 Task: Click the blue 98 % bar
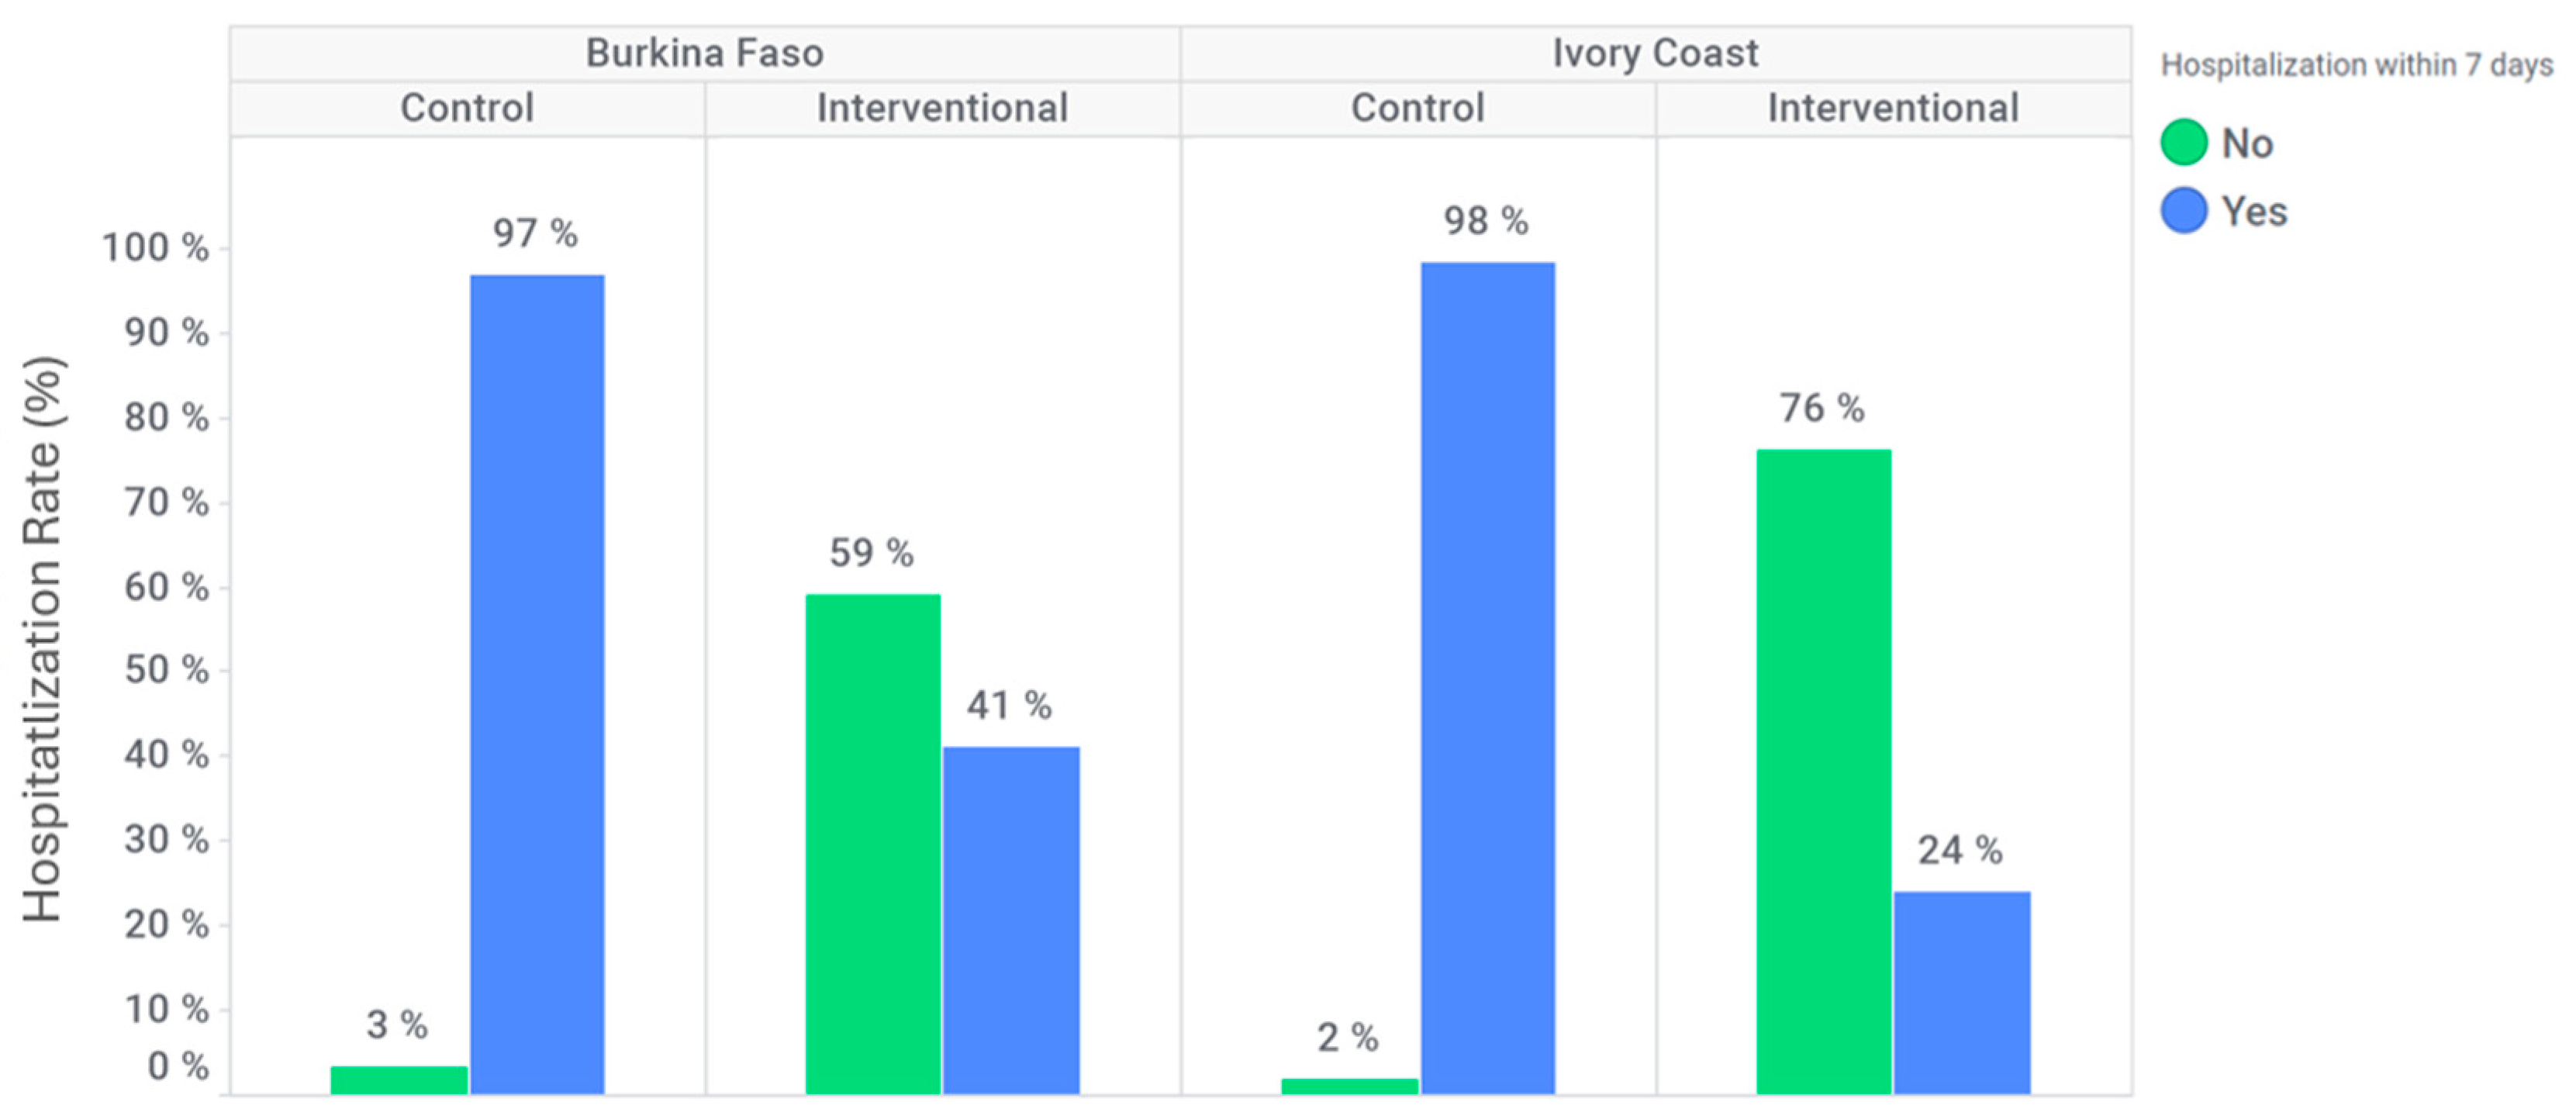pyautogui.click(x=1487, y=678)
